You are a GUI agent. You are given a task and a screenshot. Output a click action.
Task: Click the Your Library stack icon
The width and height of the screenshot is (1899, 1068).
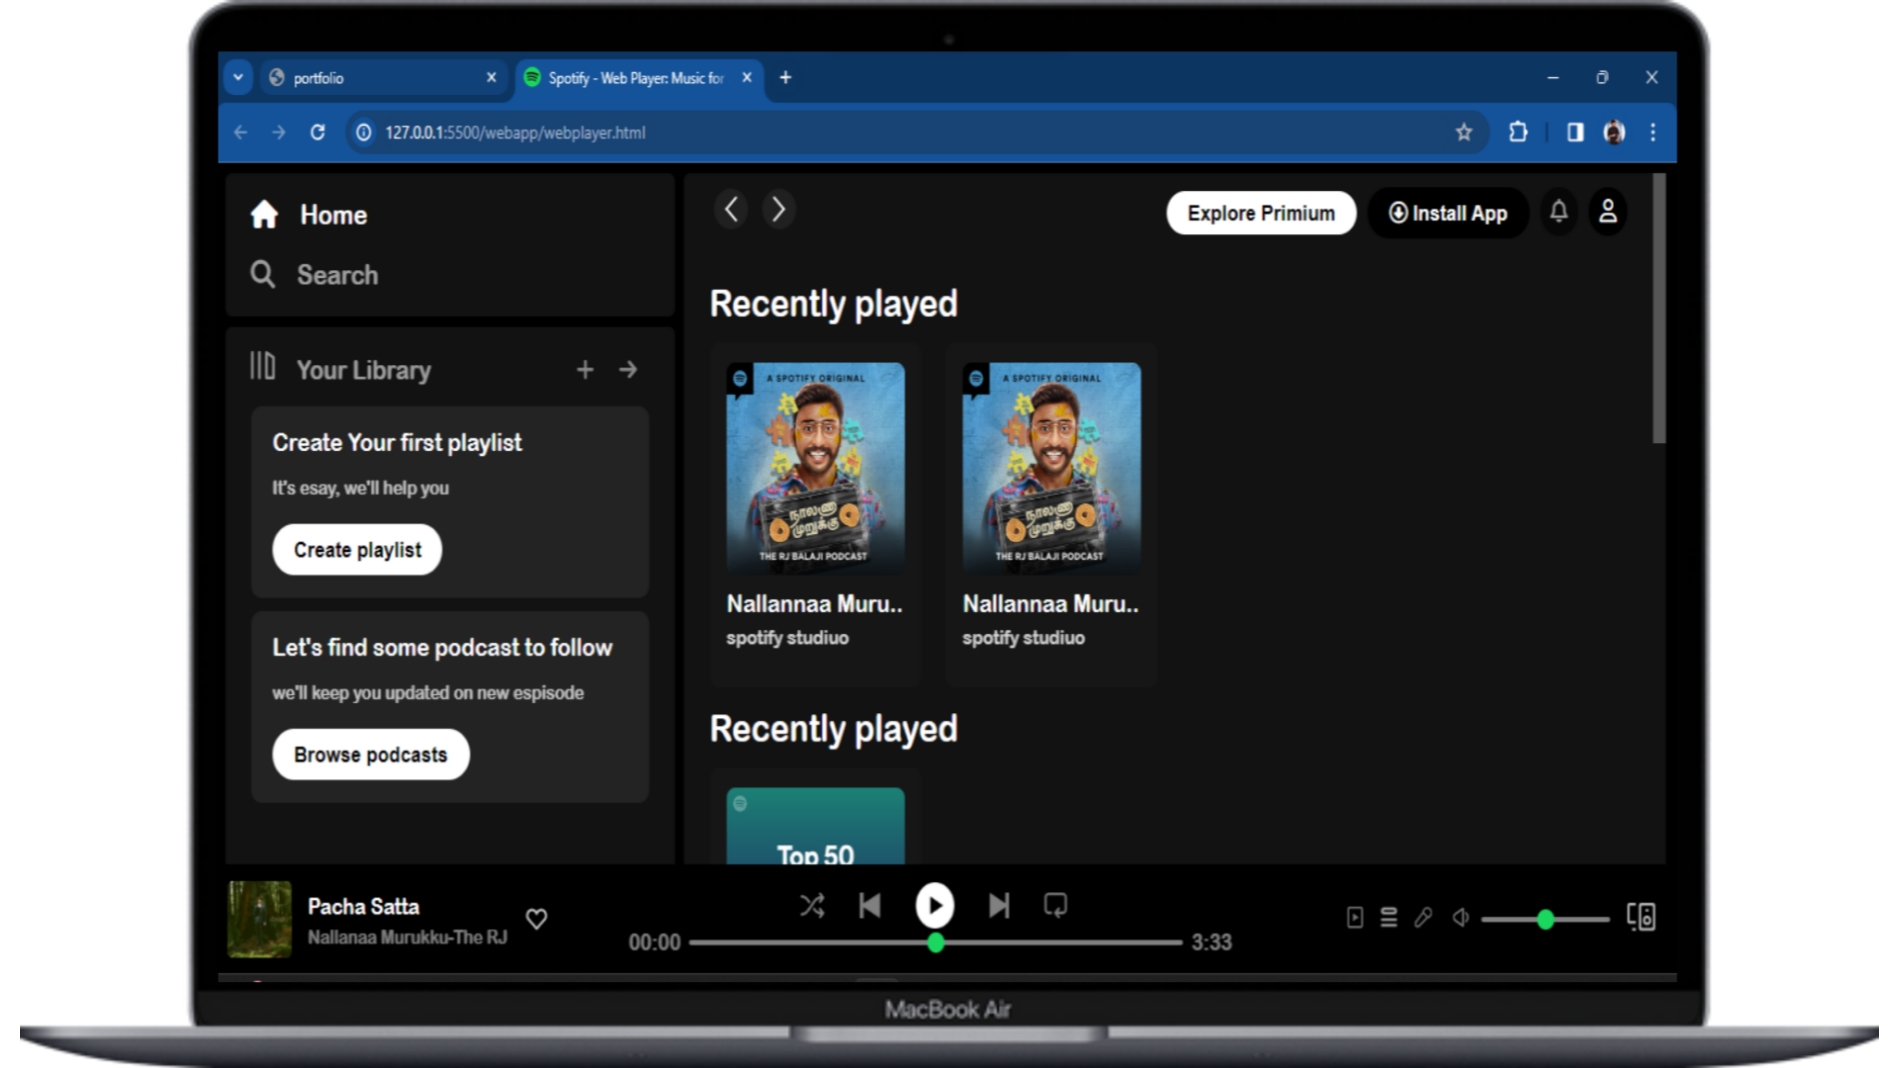pyautogui.click(x=262, y=366)
